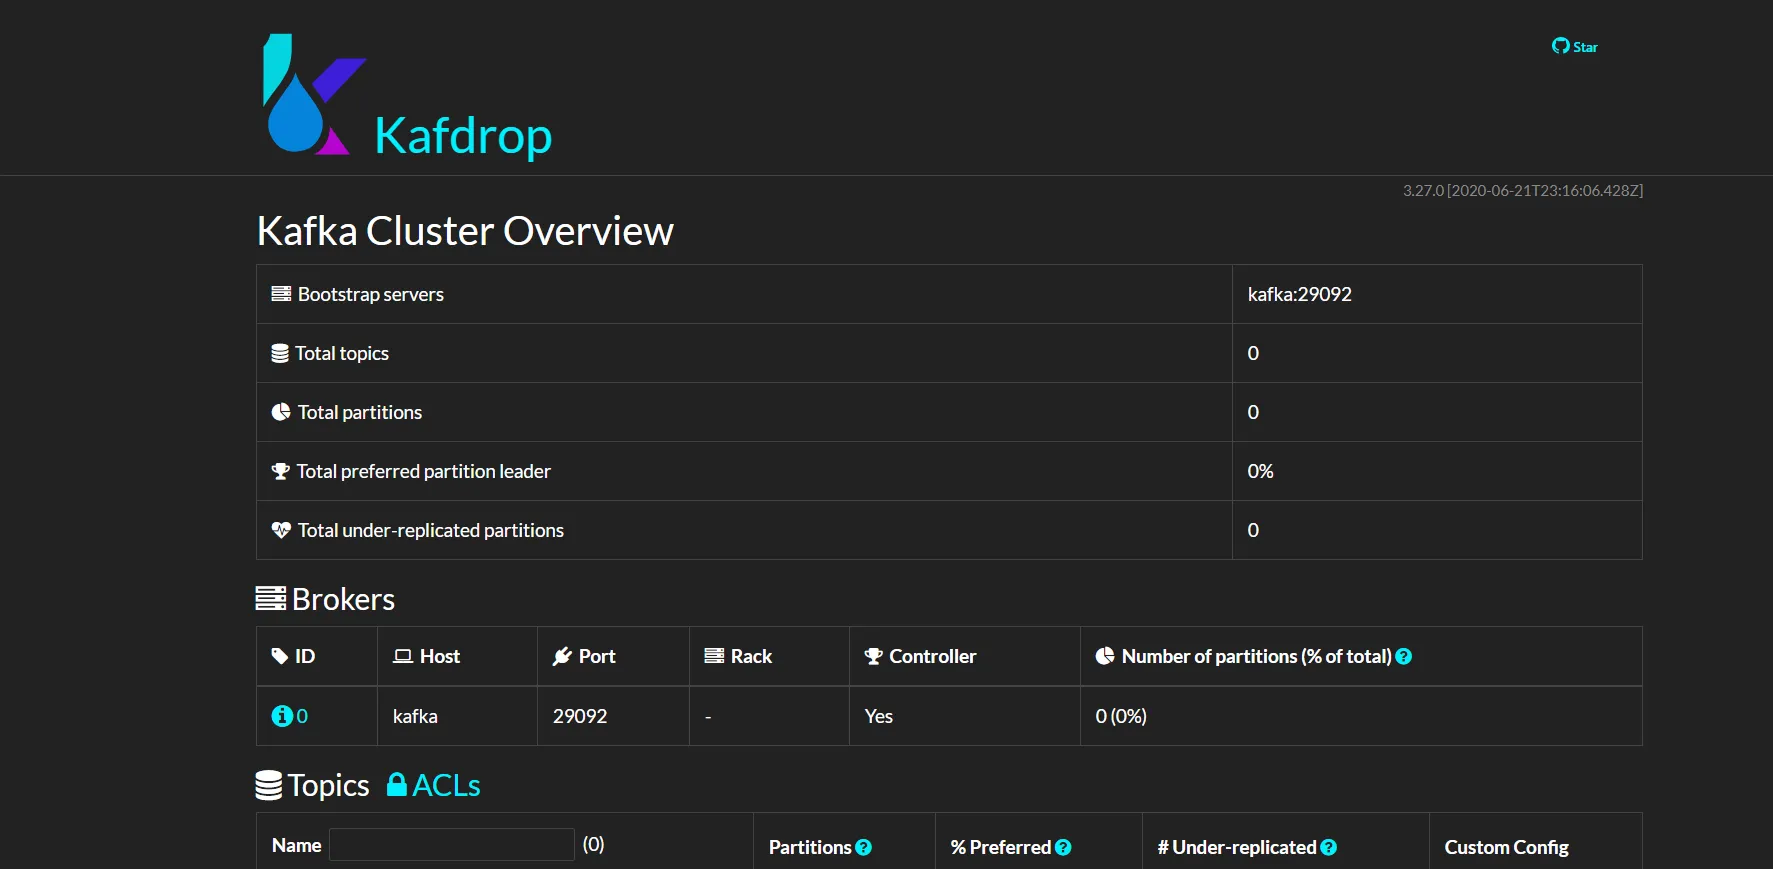Star the project via GitHub Star button

pos(1574,47)
